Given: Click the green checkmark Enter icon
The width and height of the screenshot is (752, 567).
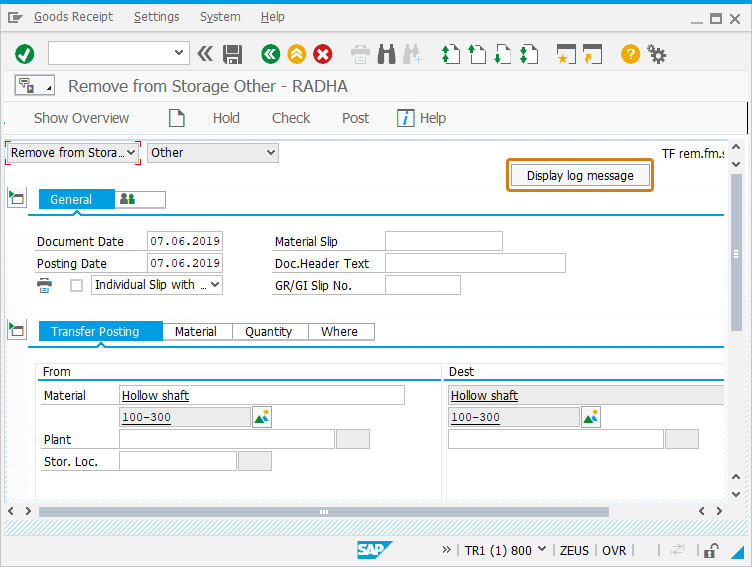Looking at the screenshot, I should coord(24,54).
